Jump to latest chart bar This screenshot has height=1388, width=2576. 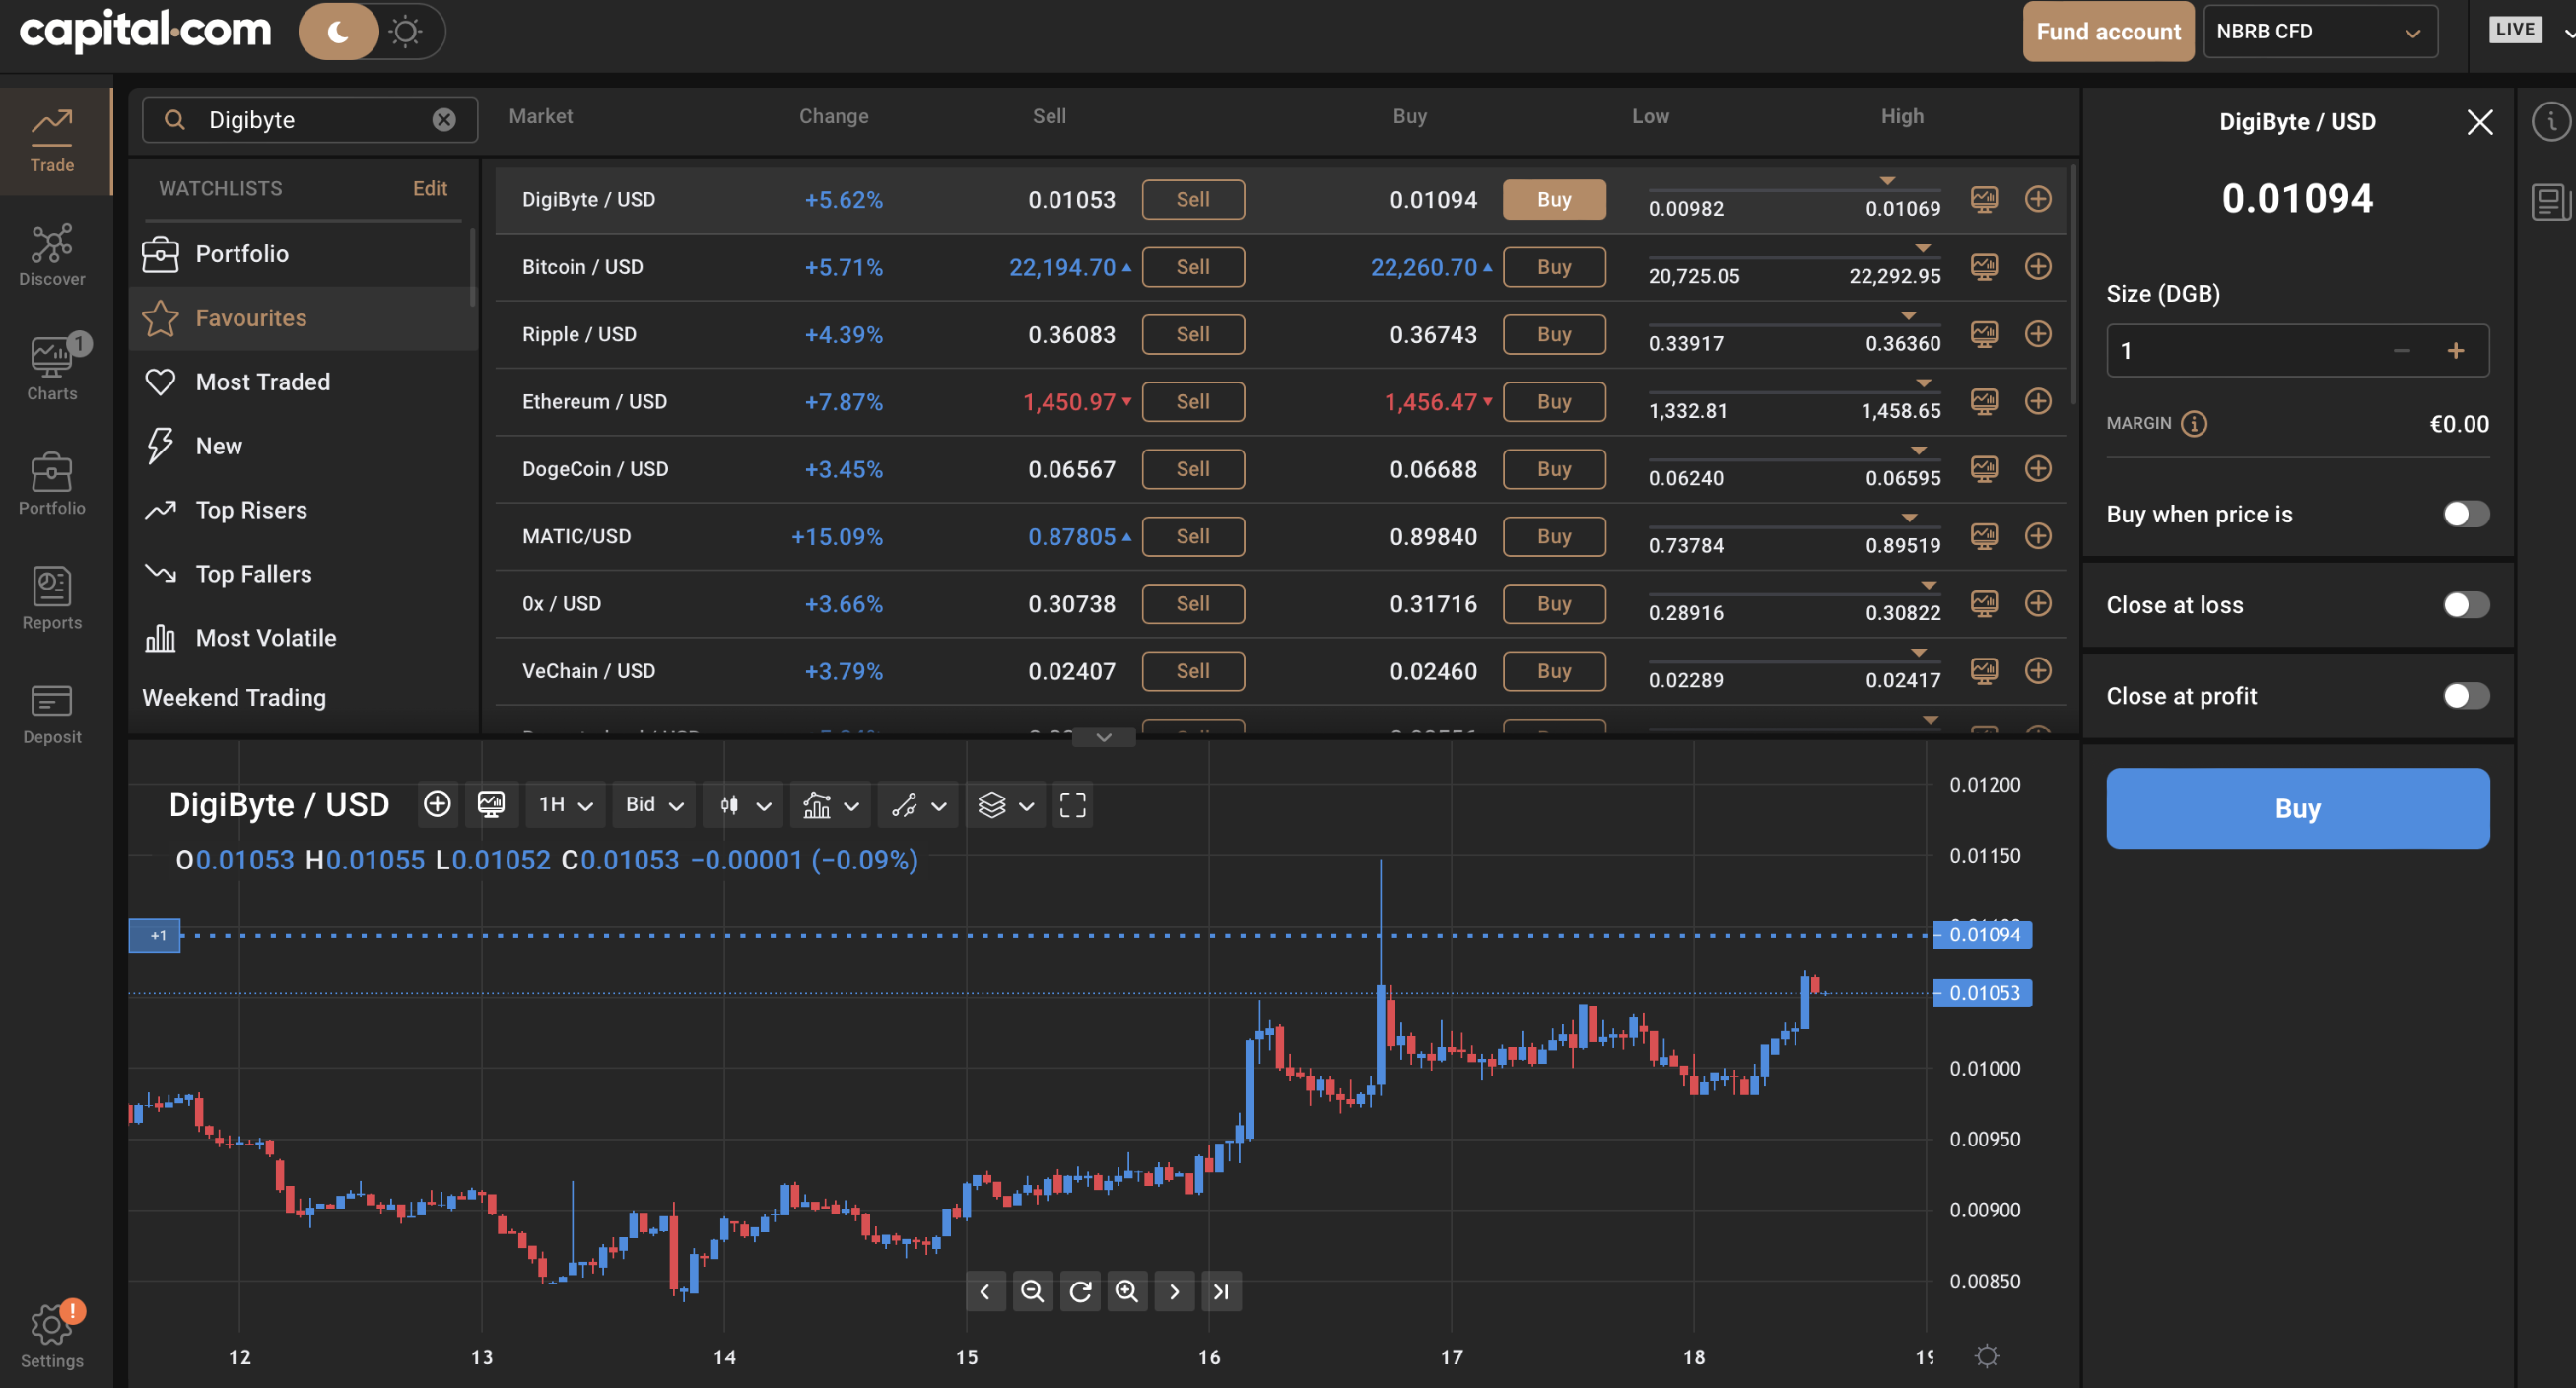click(x=1221, y=1291)
